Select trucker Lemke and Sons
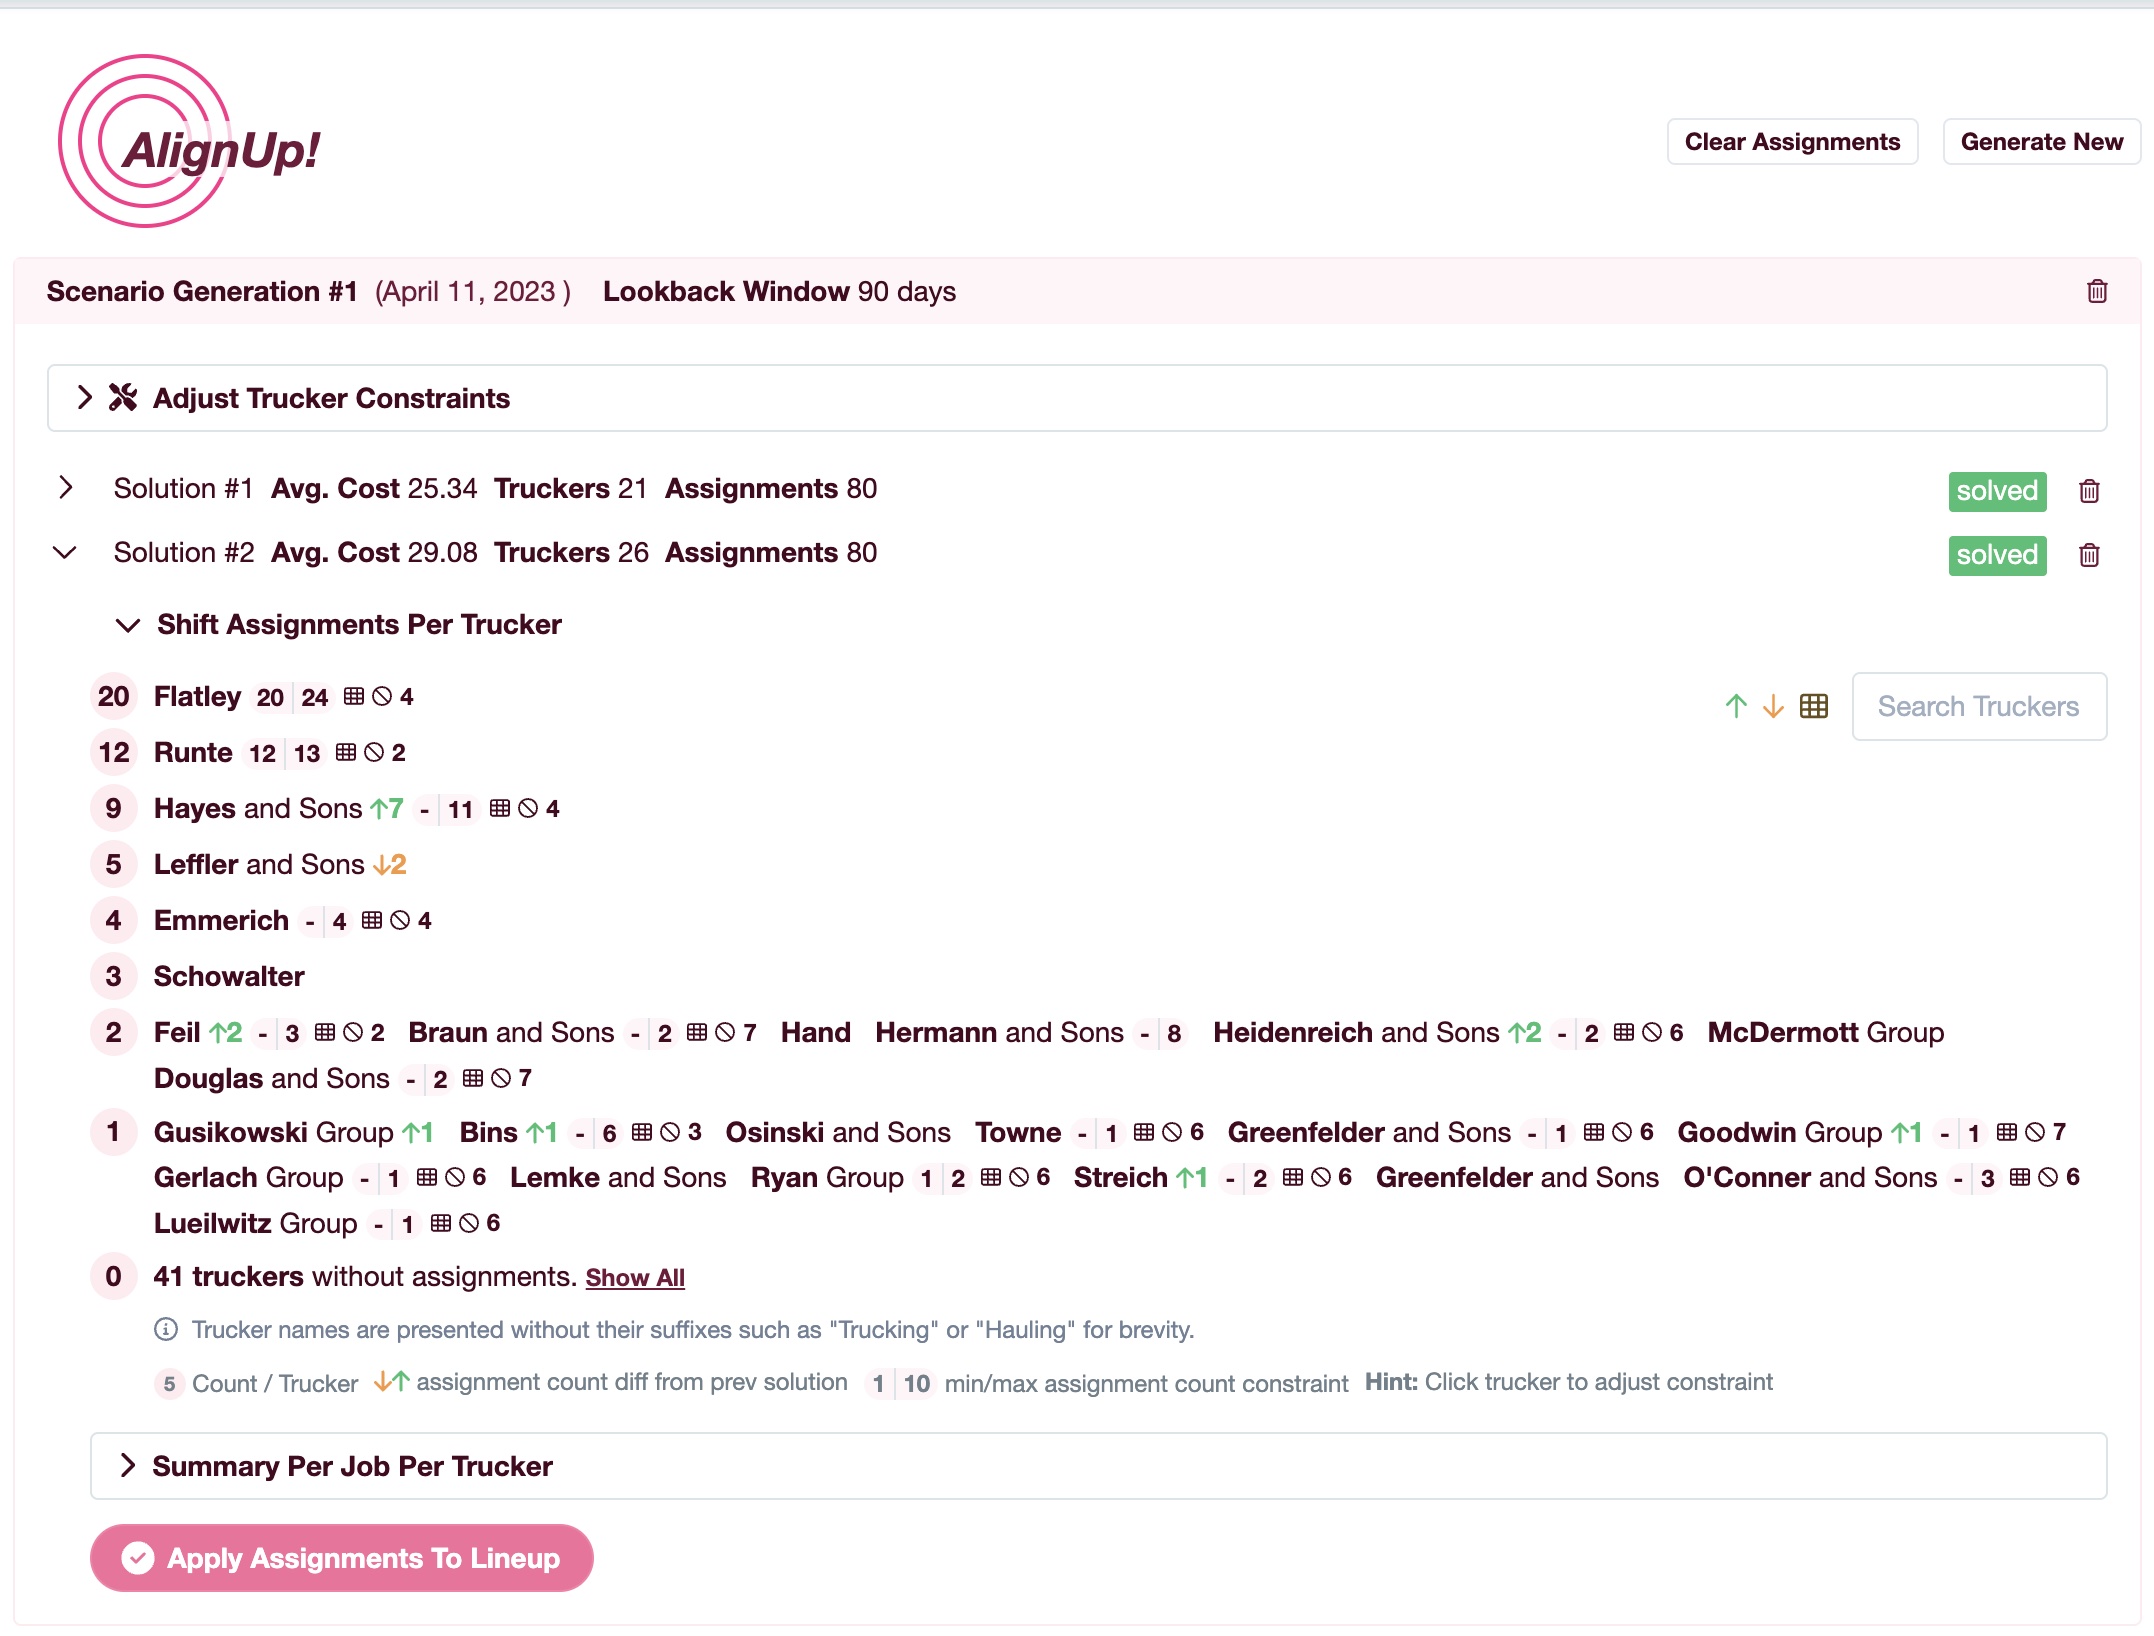The width and height of the screenshot is (2154, 1636). point(618,1177)
